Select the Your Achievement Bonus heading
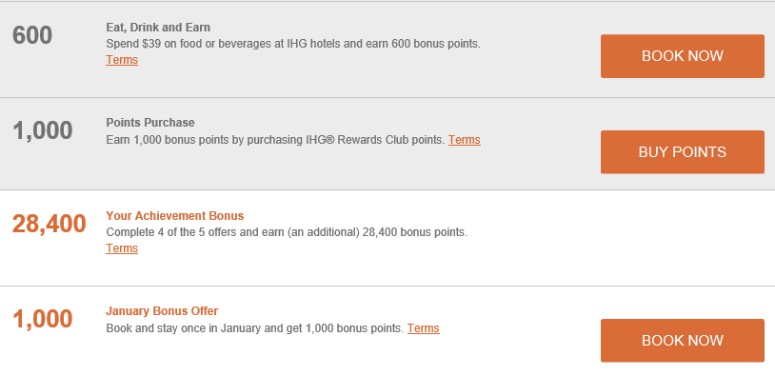Viewport: 775px width, 376px height. pos(174,216)
